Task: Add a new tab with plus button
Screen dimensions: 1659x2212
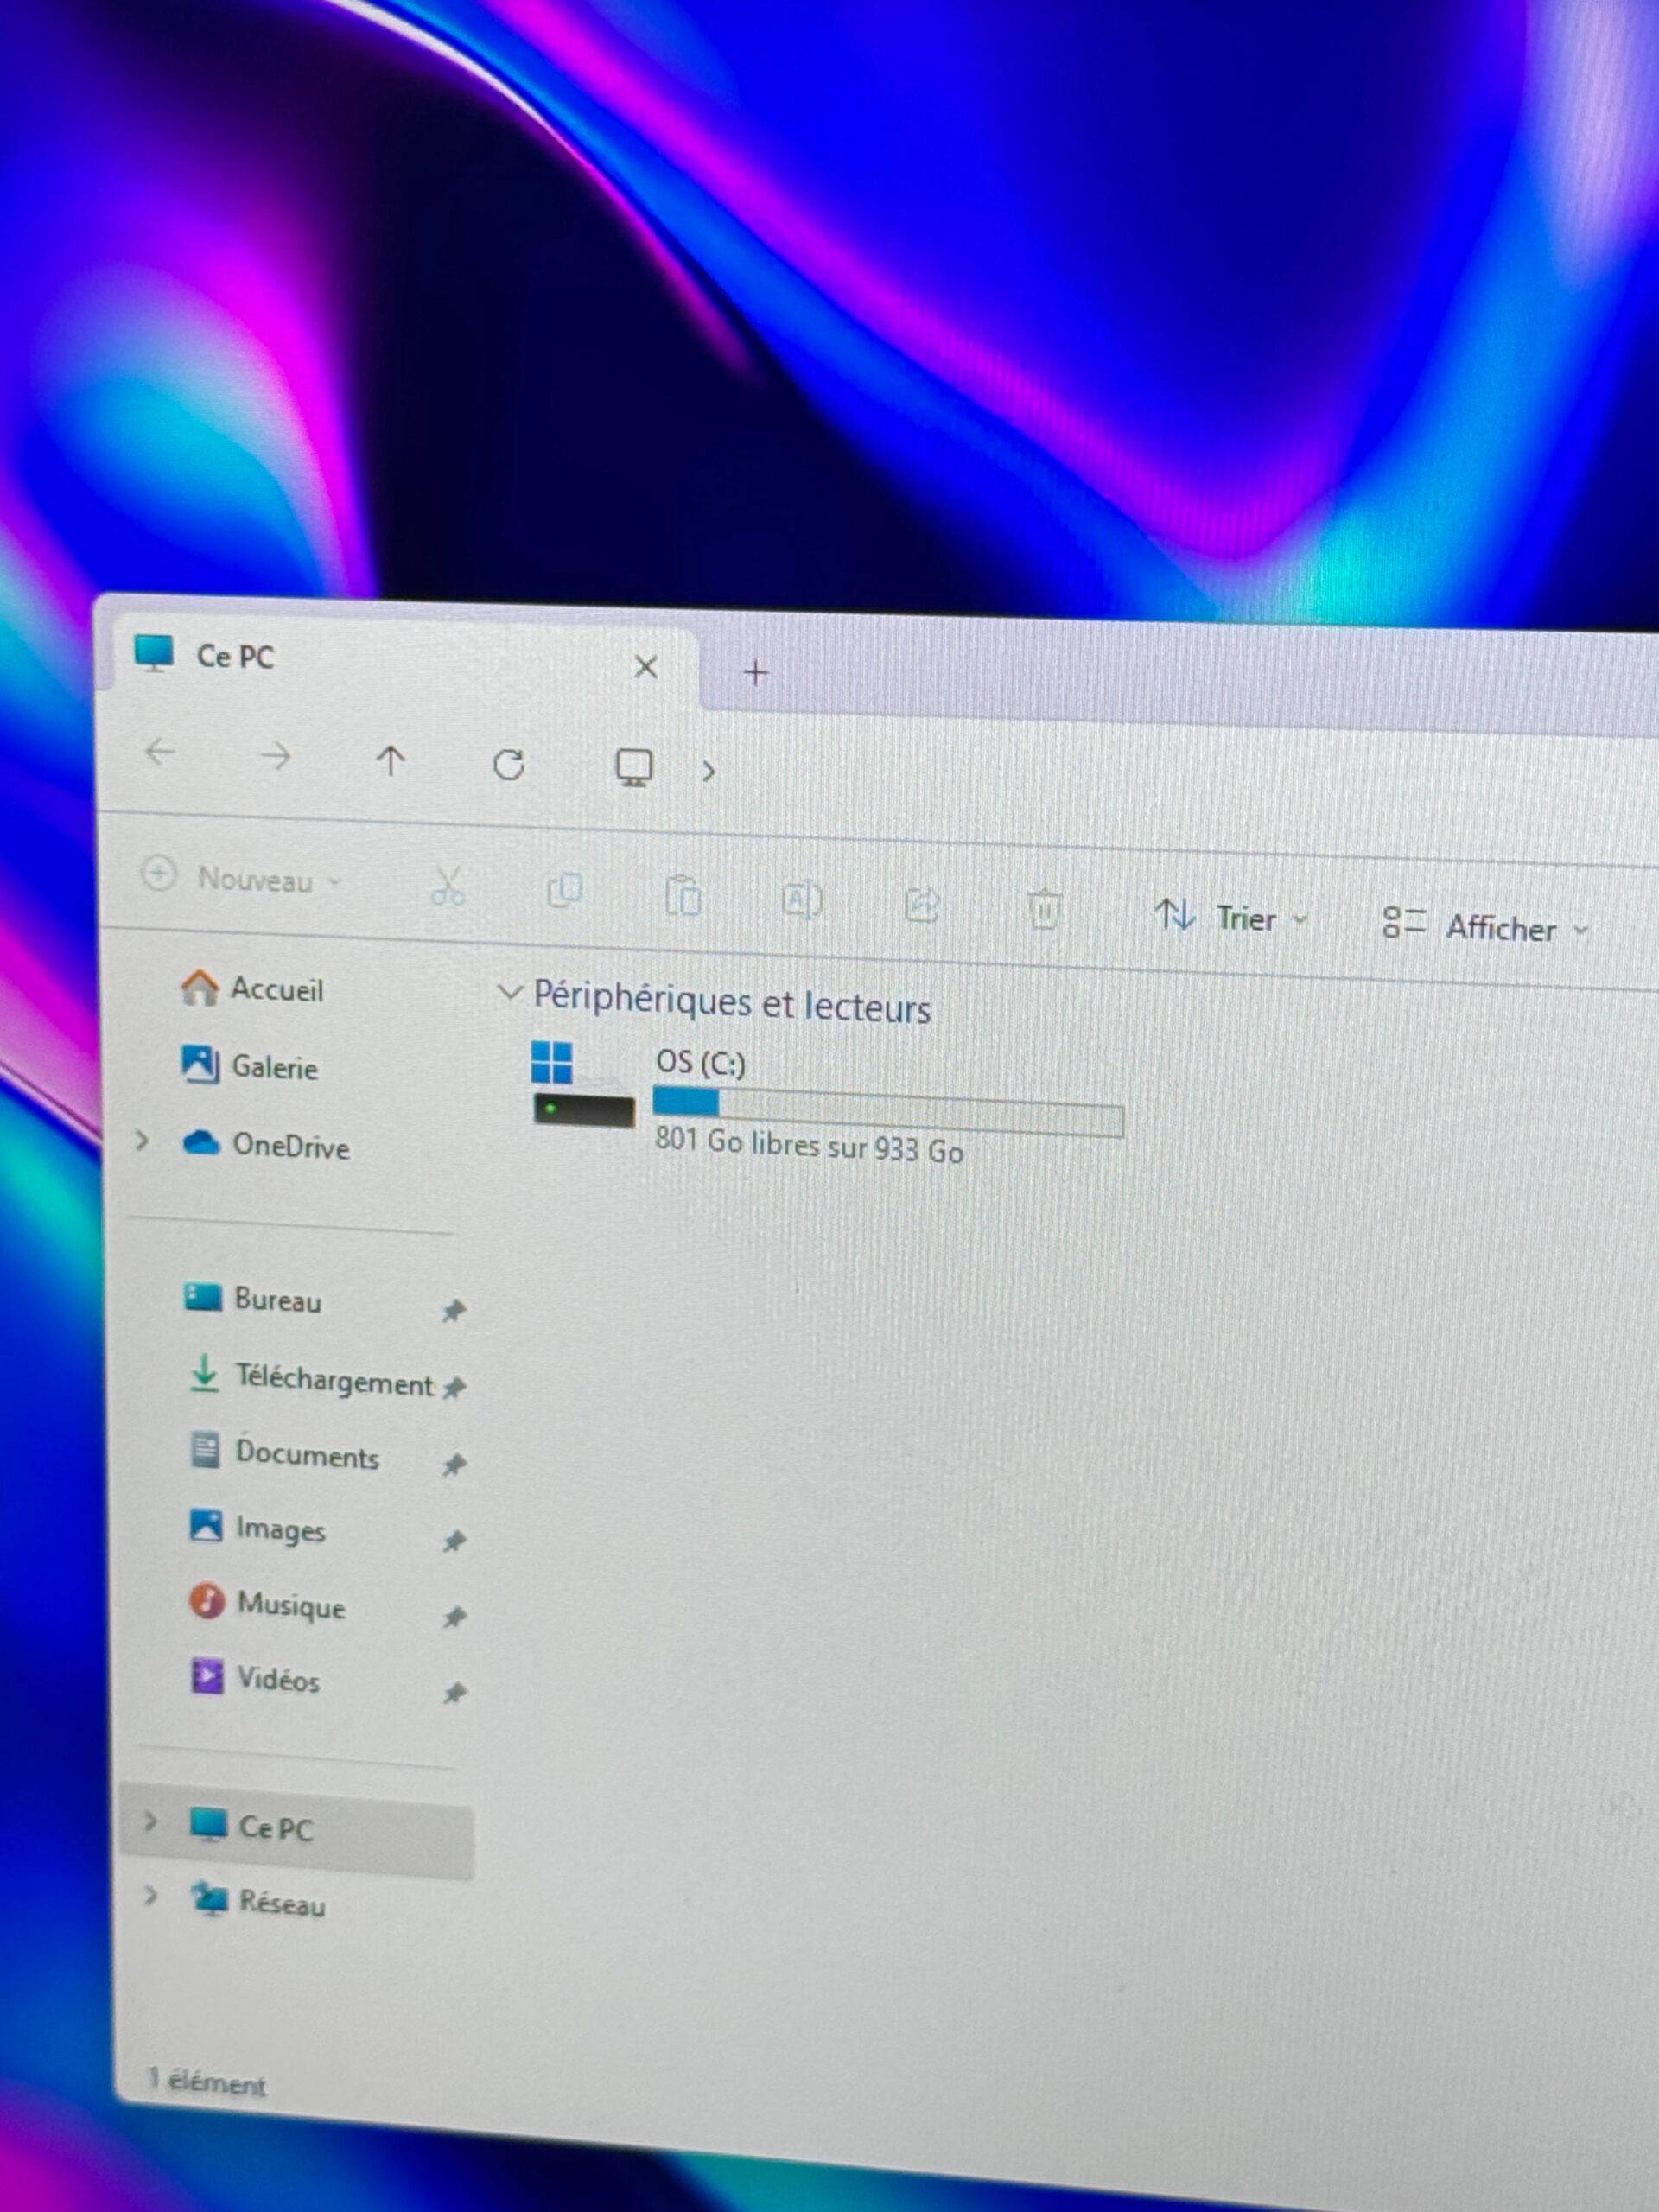Action: click(x=756, y=672)
